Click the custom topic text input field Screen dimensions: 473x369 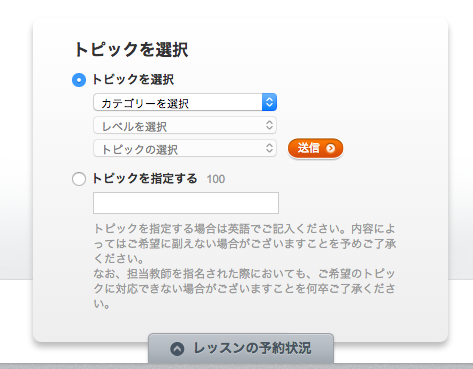[x=186, y=203]
